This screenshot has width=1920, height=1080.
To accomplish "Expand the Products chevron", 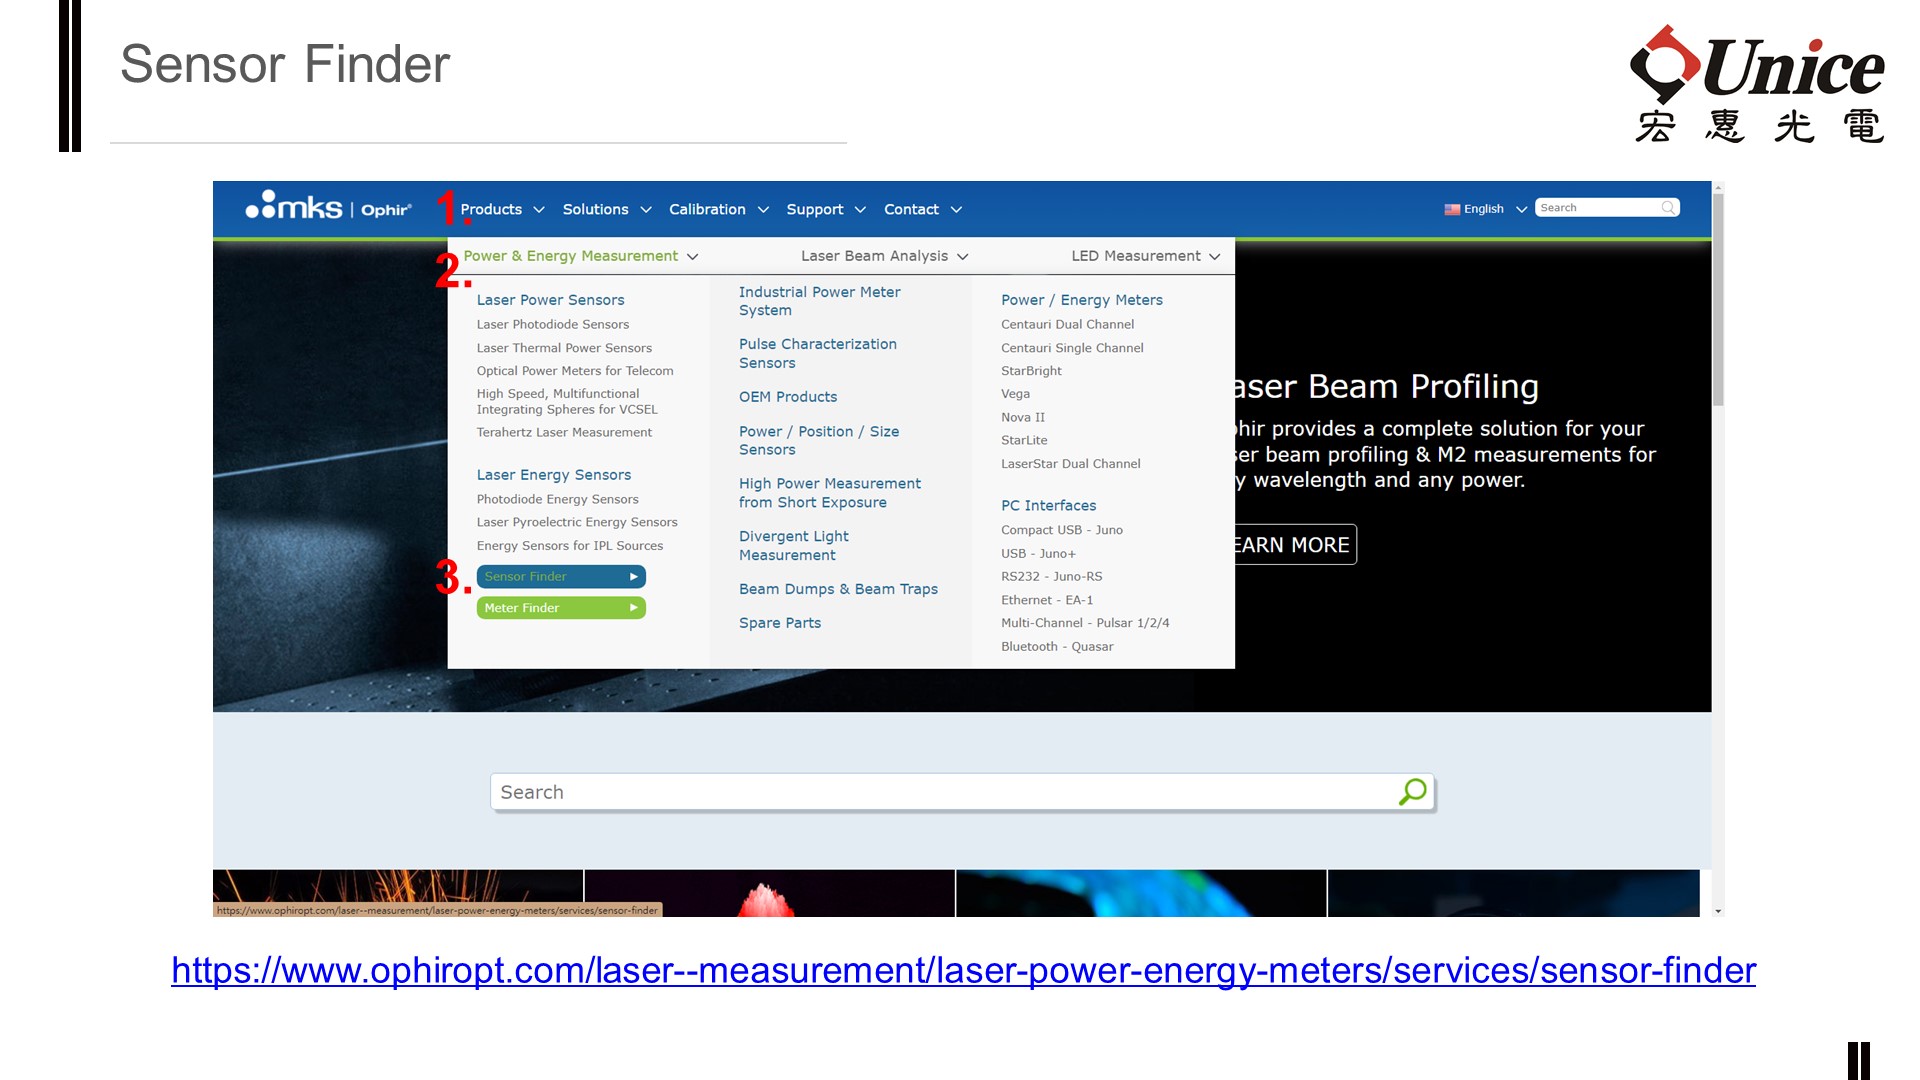I will [x=539, y=210].
